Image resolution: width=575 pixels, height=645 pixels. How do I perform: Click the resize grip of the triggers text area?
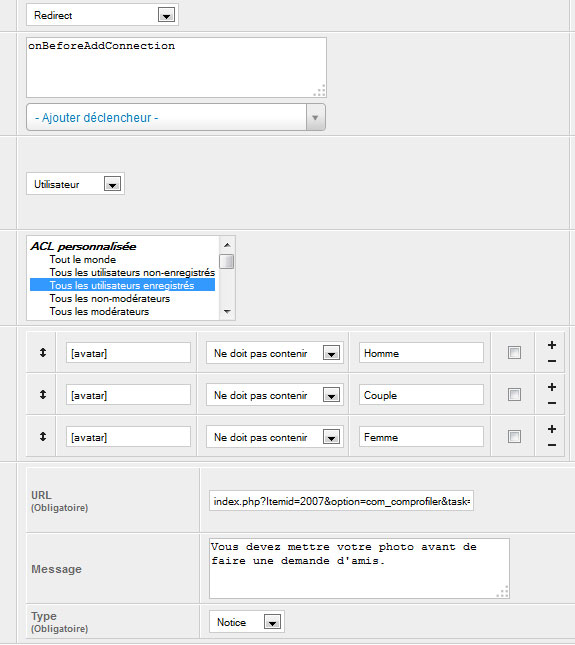(320, 90)
